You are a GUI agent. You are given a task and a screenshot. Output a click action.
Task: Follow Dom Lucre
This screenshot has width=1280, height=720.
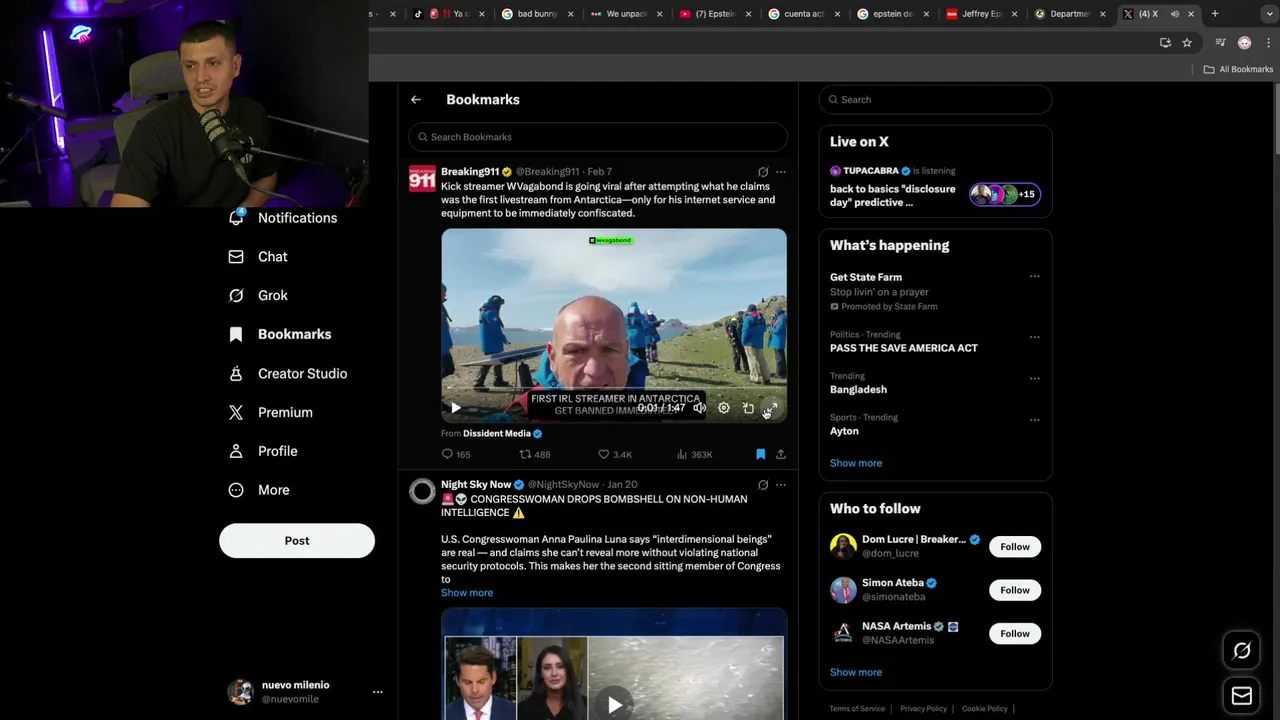pyautogui.click(x=1015, y=547)
